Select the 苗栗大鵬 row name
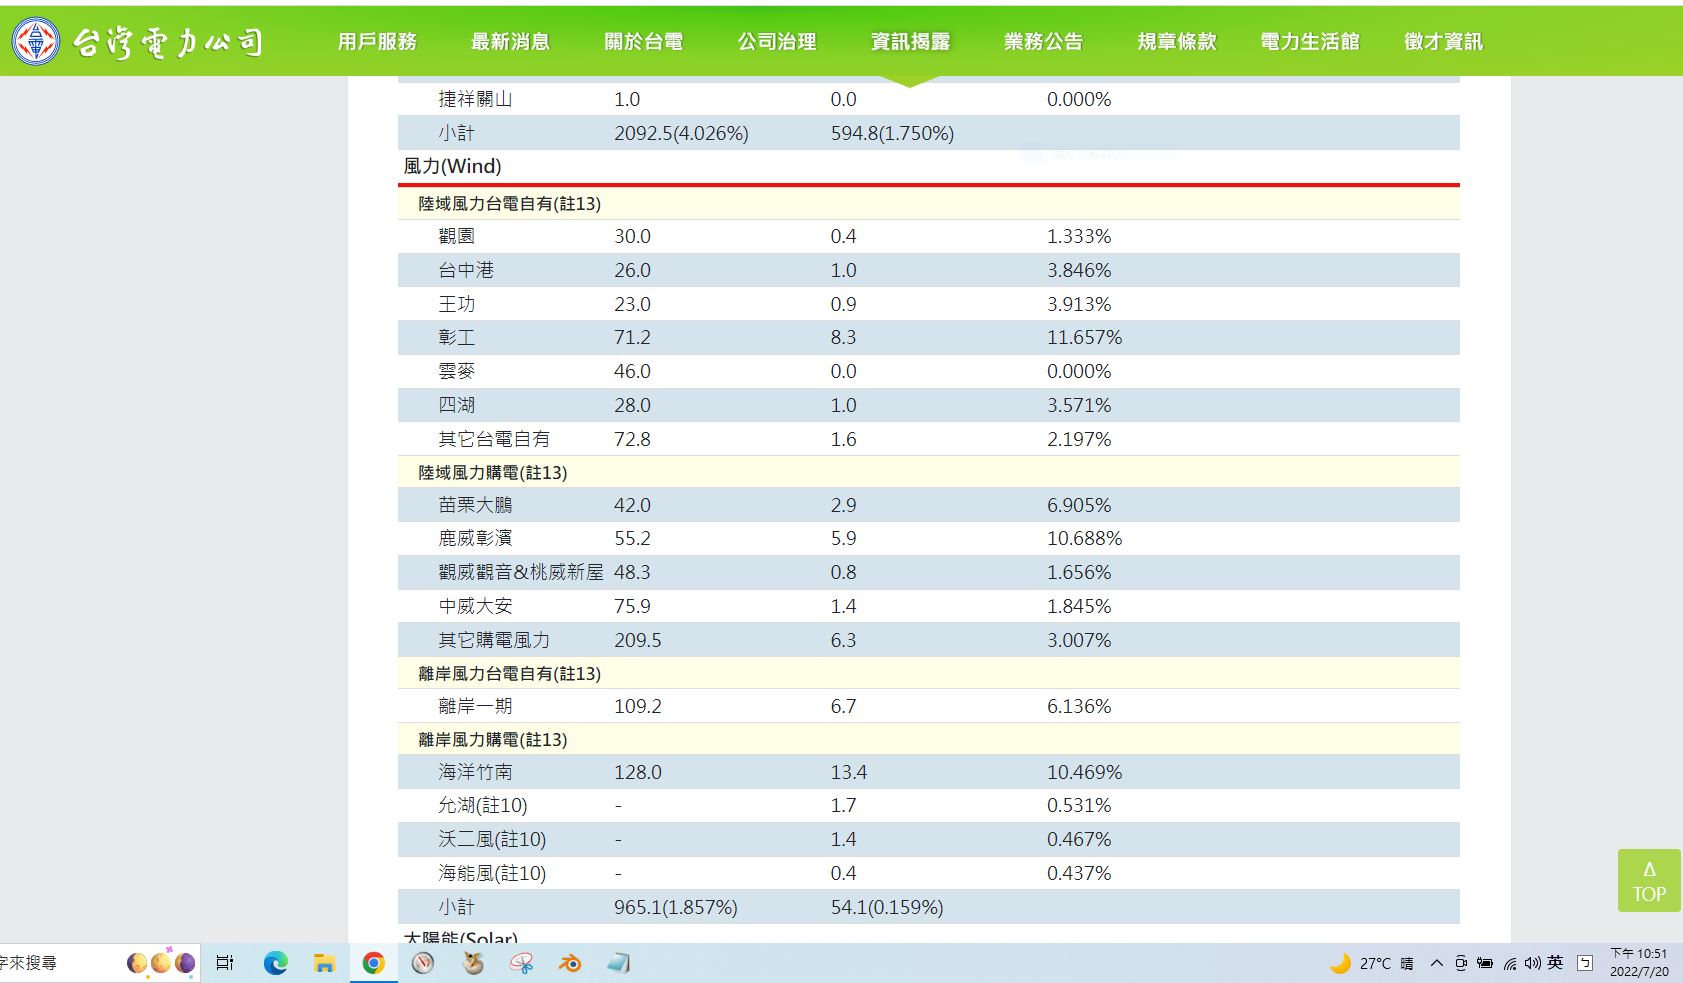 pos(475,505)
